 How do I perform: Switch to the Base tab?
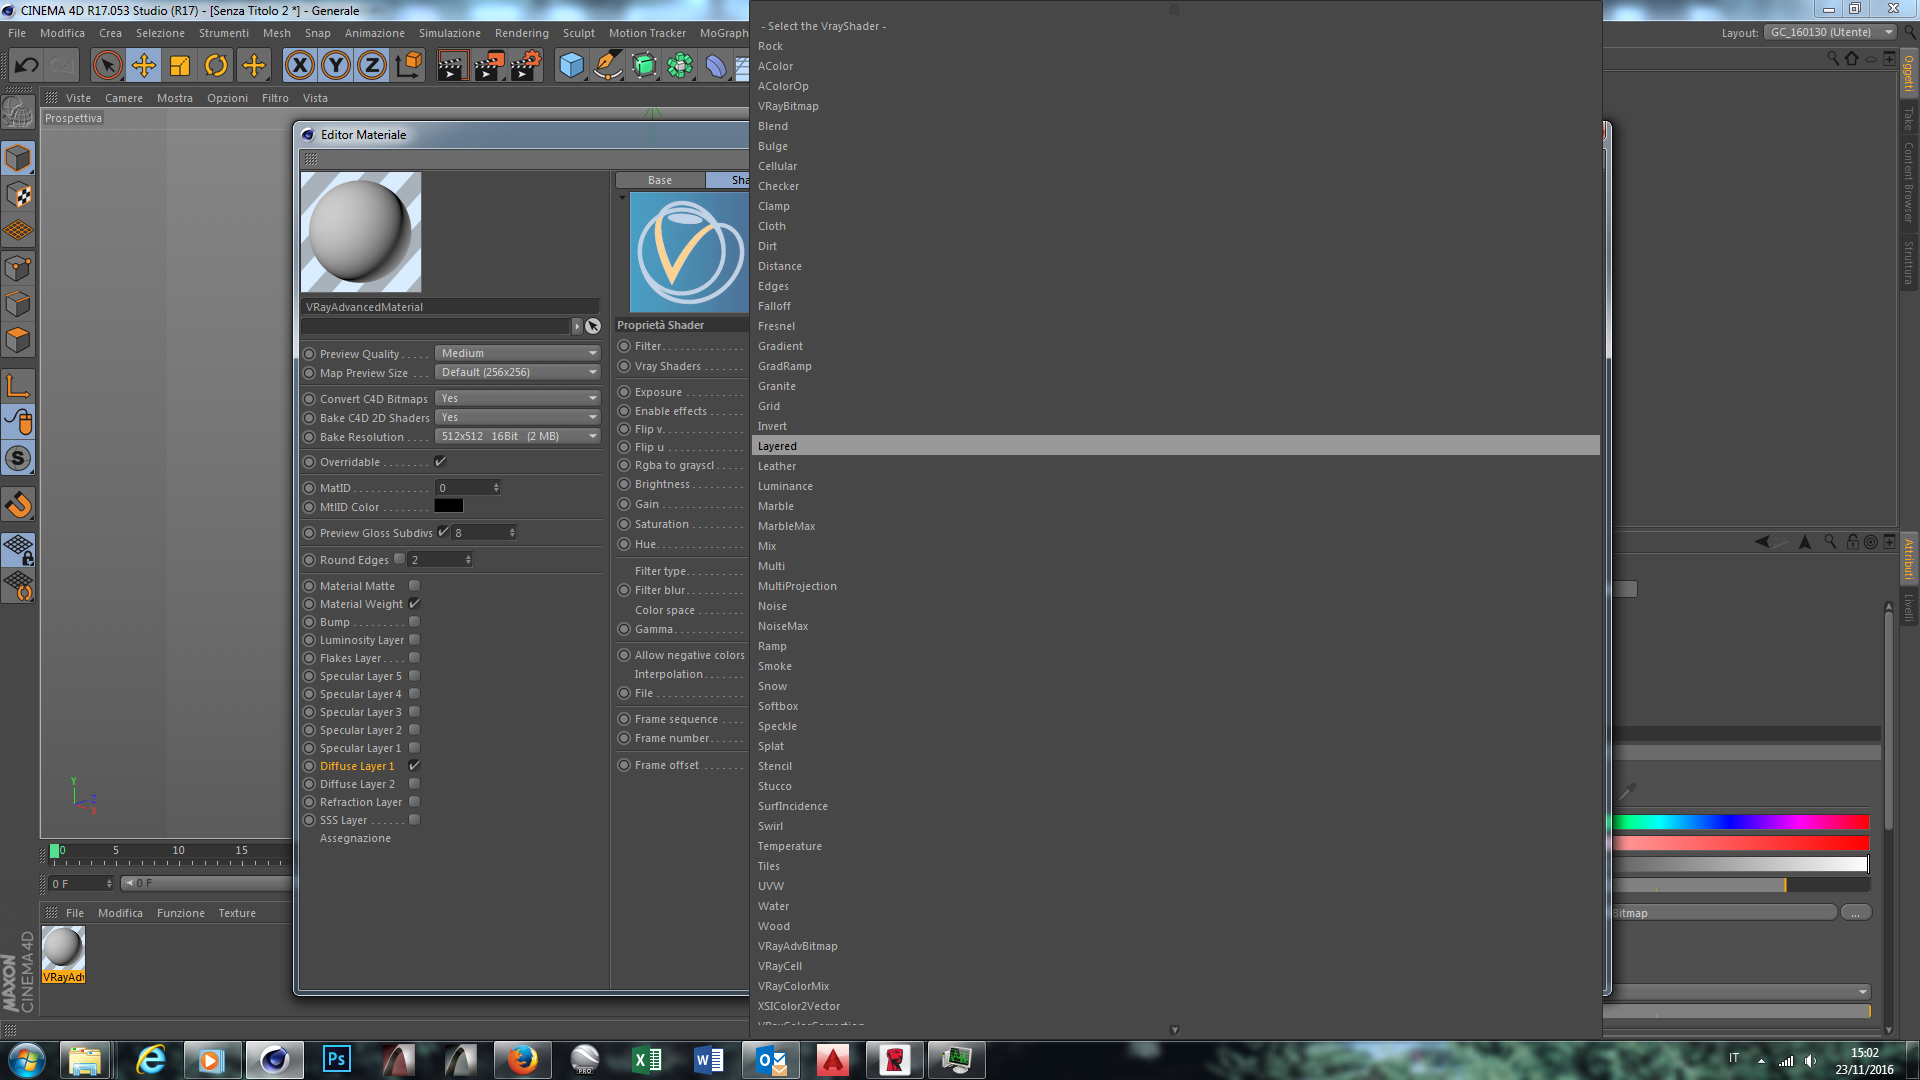point(660,180)
